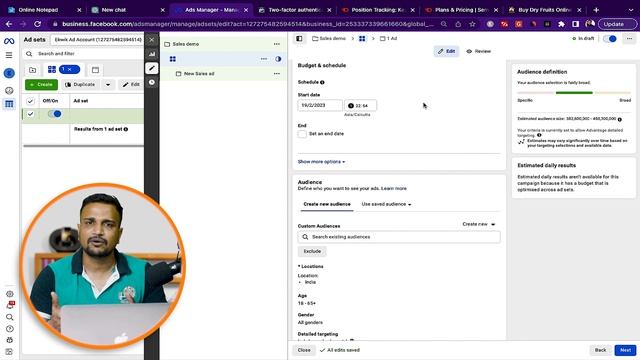
Task: Open the start time picker
Action: tap(360, 105)
